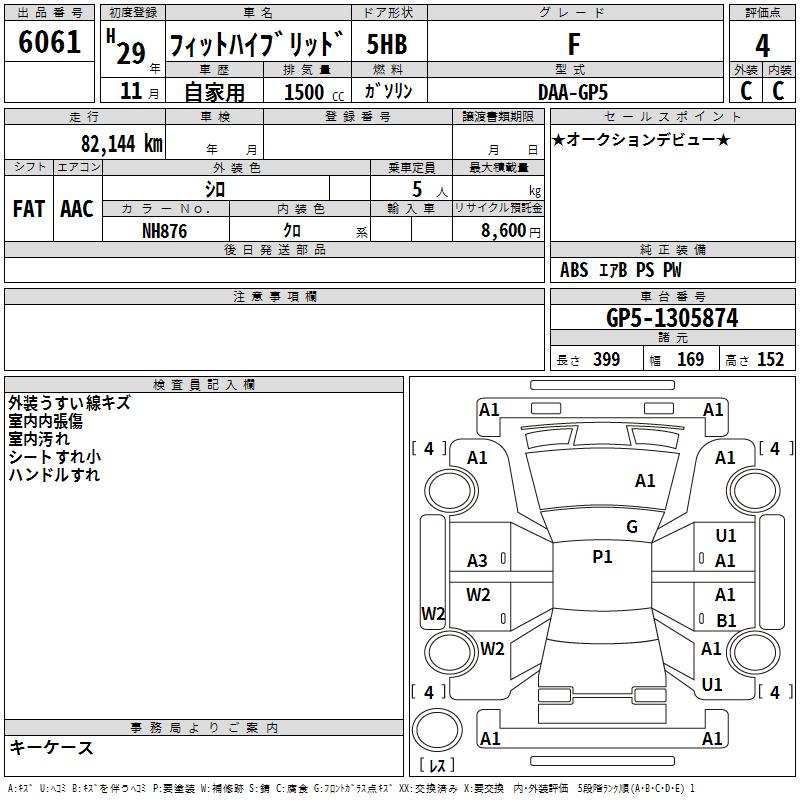800x800 pixels.
Task: Click the 検査員記入欄 header
Action: point(204,385)
